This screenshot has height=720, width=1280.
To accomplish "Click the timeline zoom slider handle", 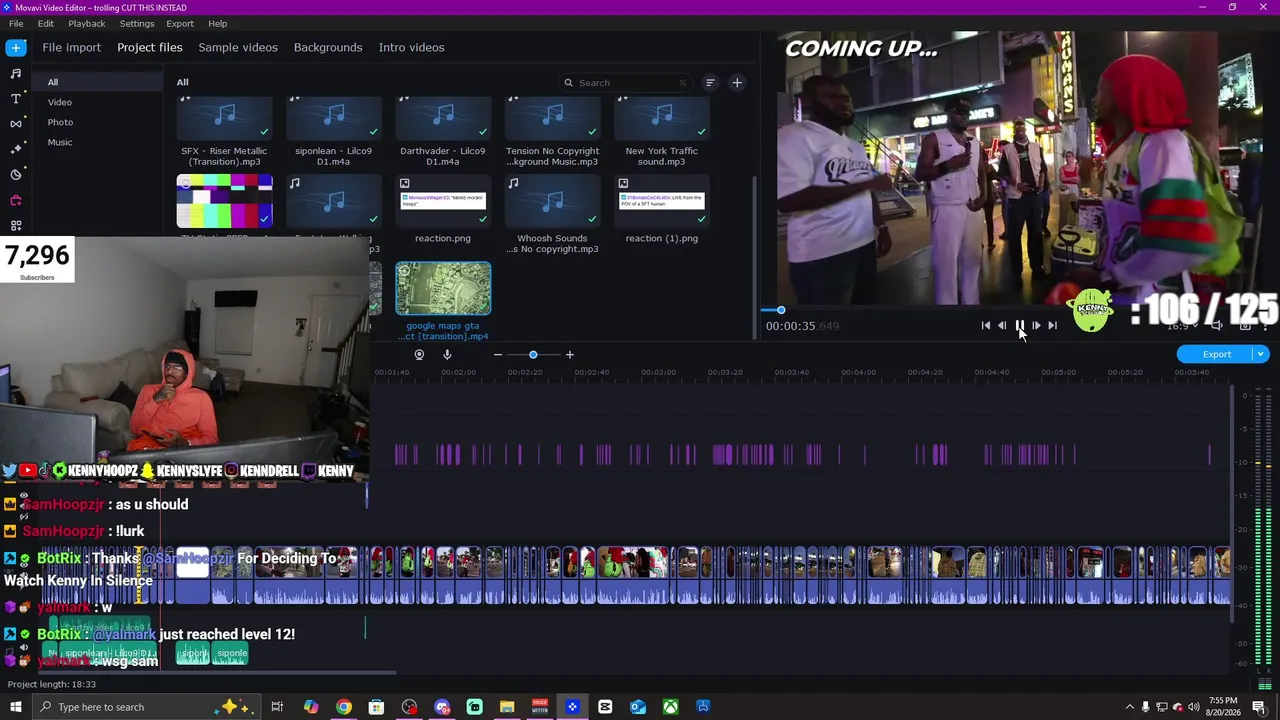I will click(x=533, y=354).
